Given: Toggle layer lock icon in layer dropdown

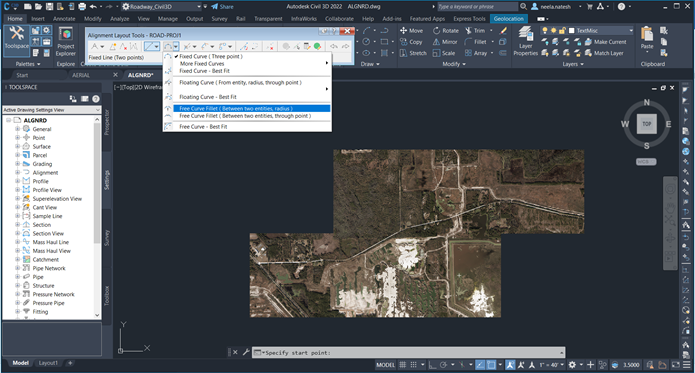Looking at the screenshot, I should tap(562, 30).
